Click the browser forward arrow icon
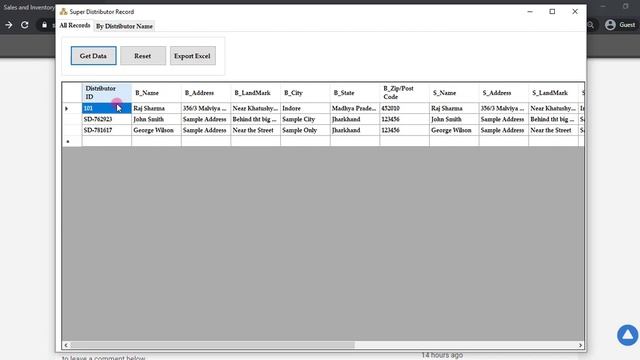This screenshot has height=360, width=640. tap(9, 25)
